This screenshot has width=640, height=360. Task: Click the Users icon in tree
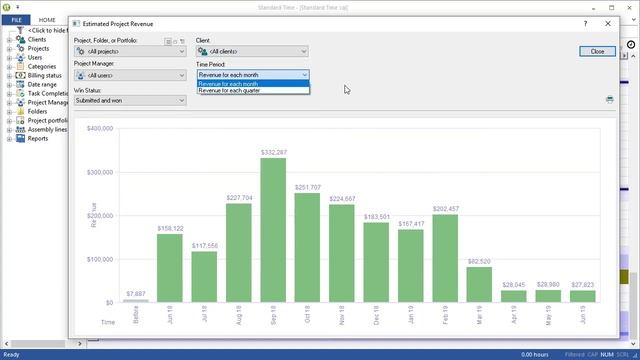pyautogui.click(x=20, y=58)
